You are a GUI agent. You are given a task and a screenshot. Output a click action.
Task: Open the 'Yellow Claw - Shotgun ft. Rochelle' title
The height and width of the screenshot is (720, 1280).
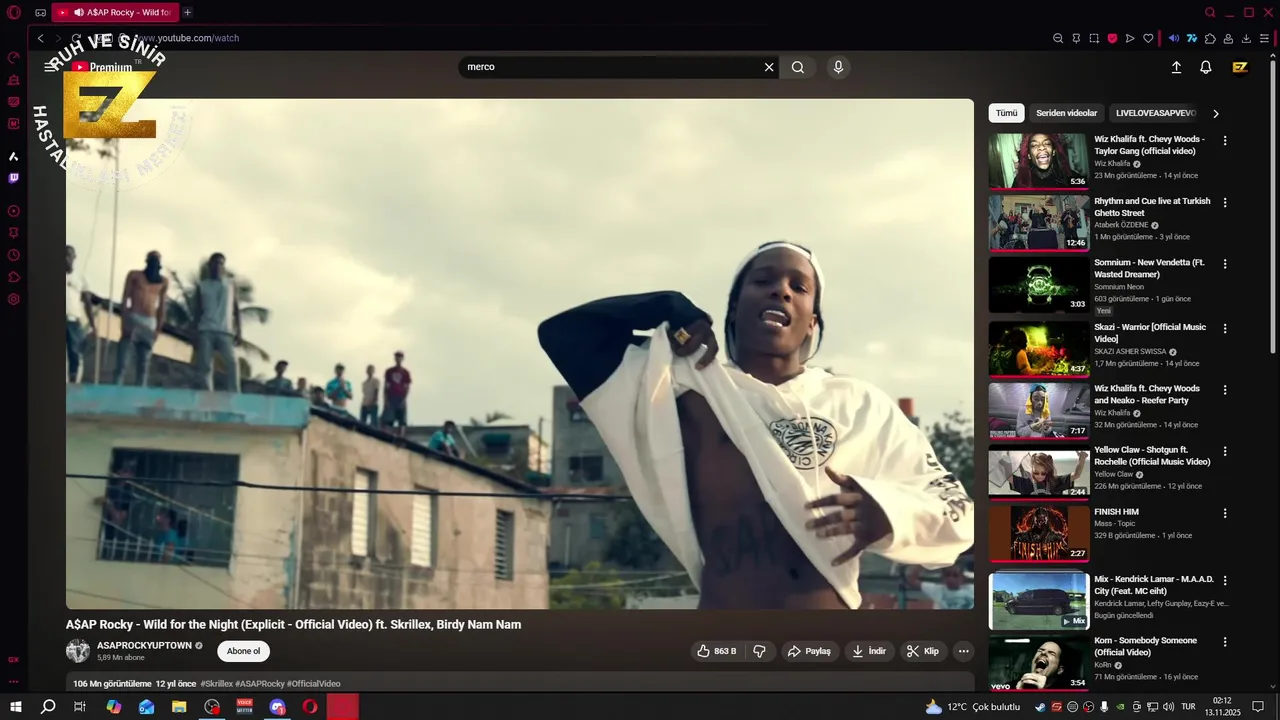click(1152, 456)
